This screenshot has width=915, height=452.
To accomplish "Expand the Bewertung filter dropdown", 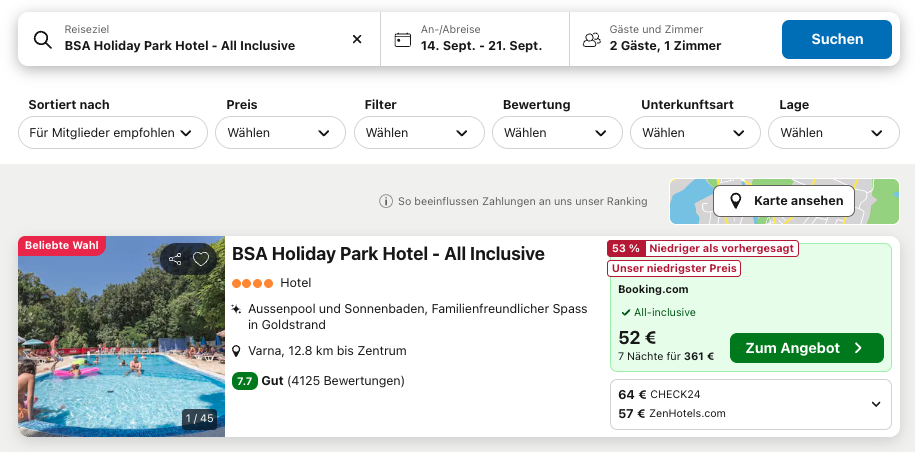I will 557,132.
